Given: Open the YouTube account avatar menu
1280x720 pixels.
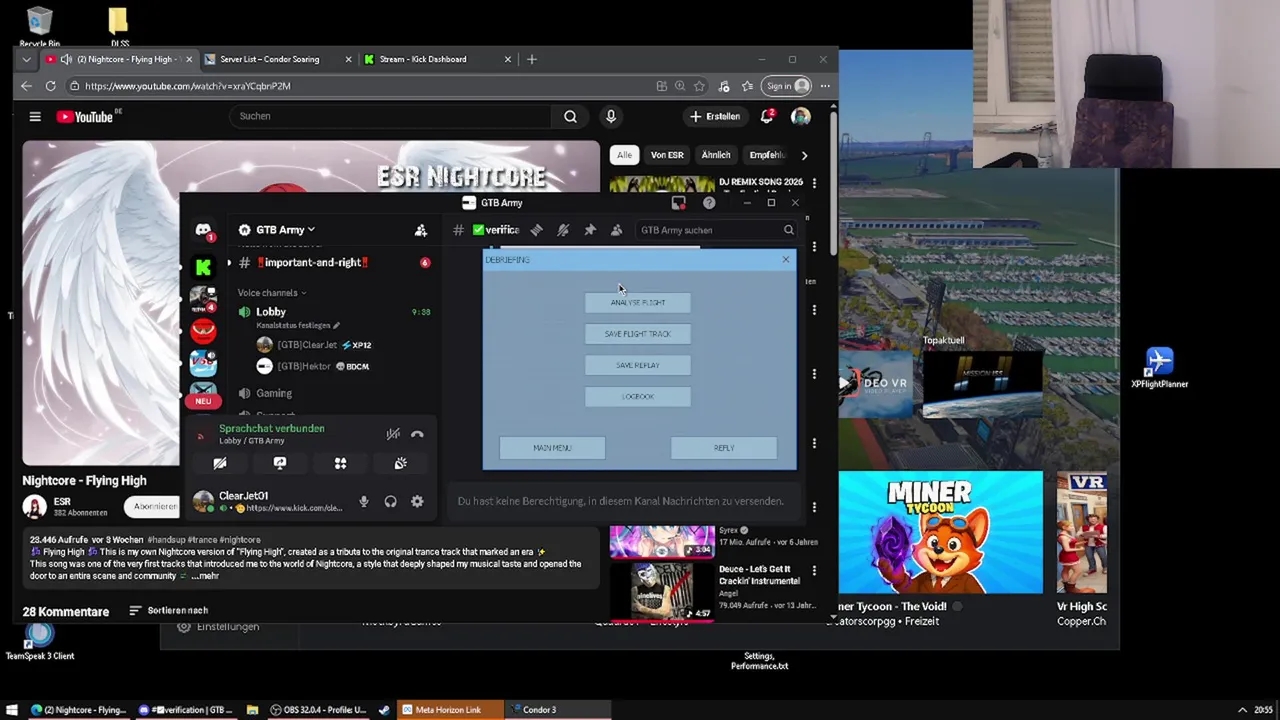Looking at the screenshot, I should (x=800, y=117).
